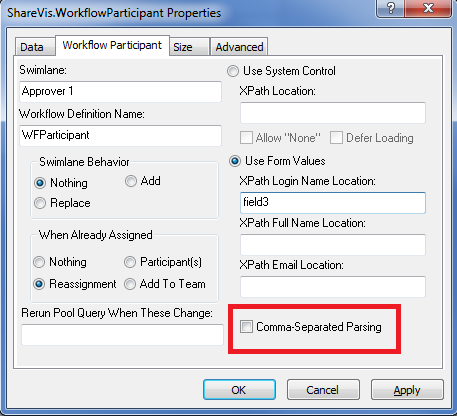The image size is (457, 416).
Task: Click the XPath Email Location field
Action: [333, 287]
